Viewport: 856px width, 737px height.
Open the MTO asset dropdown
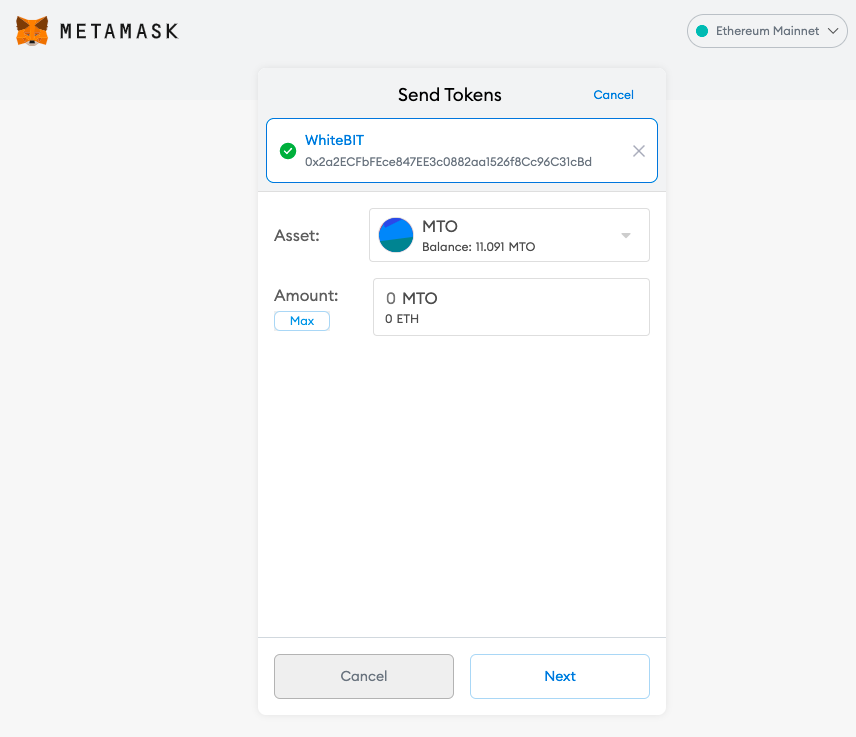pos(509,235)
